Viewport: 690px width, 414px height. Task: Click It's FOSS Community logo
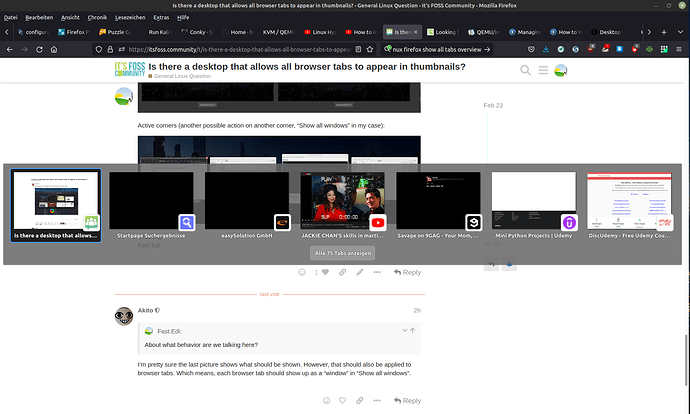pyautogui.click(x=130, y=70)
